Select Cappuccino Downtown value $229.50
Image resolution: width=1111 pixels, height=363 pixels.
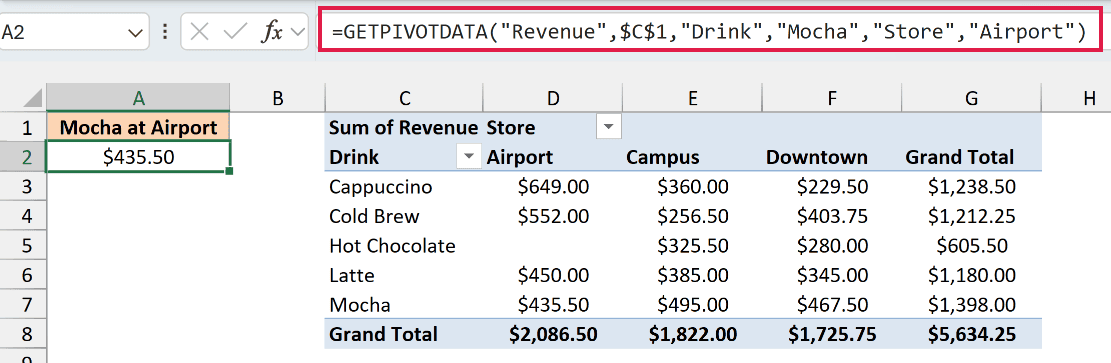pos(832,186)
